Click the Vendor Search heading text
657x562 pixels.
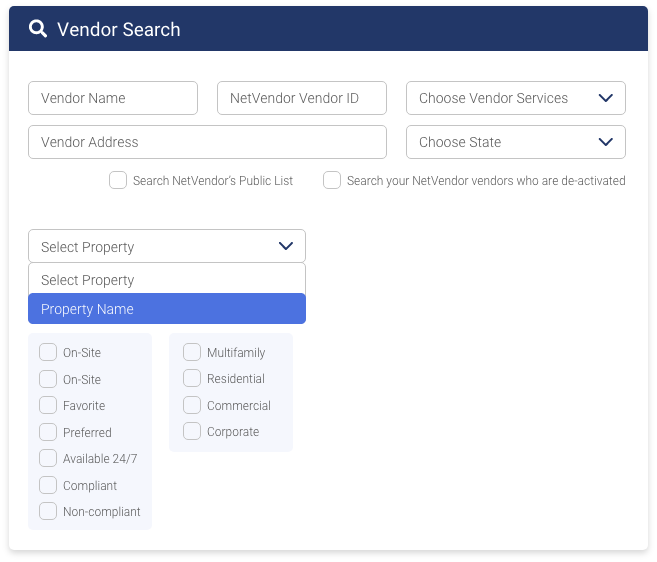pos(119,29)
